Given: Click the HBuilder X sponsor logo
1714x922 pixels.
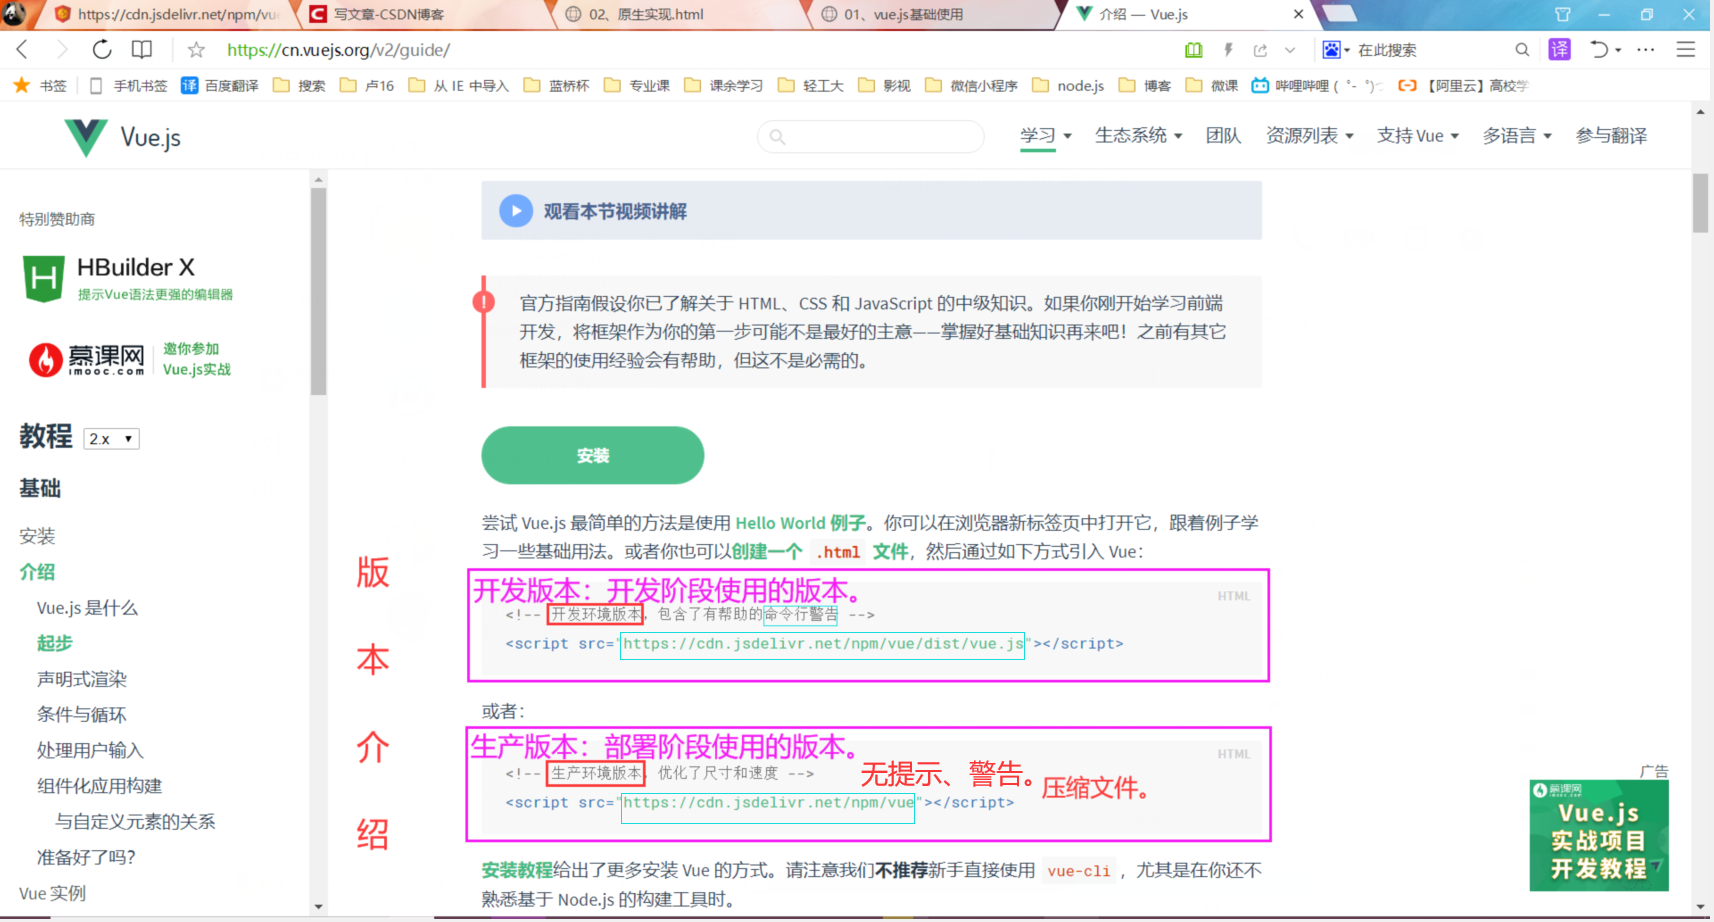Looking at the screenshot, I should 126,278.
